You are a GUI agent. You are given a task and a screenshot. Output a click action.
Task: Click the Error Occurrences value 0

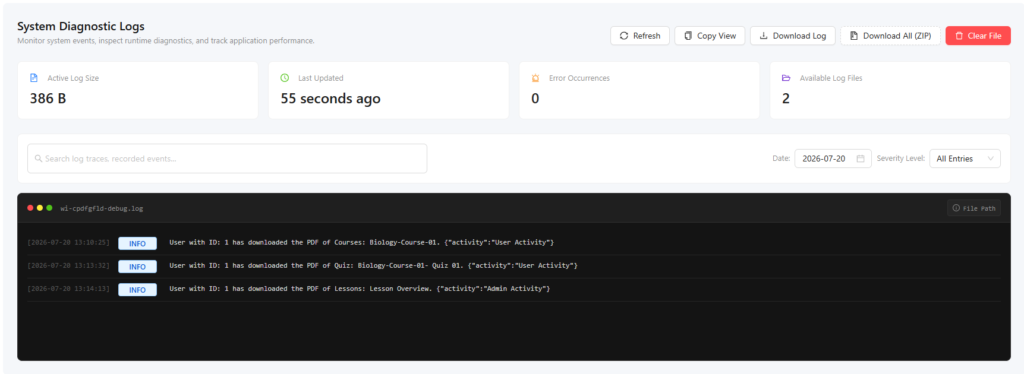(535, 99)
